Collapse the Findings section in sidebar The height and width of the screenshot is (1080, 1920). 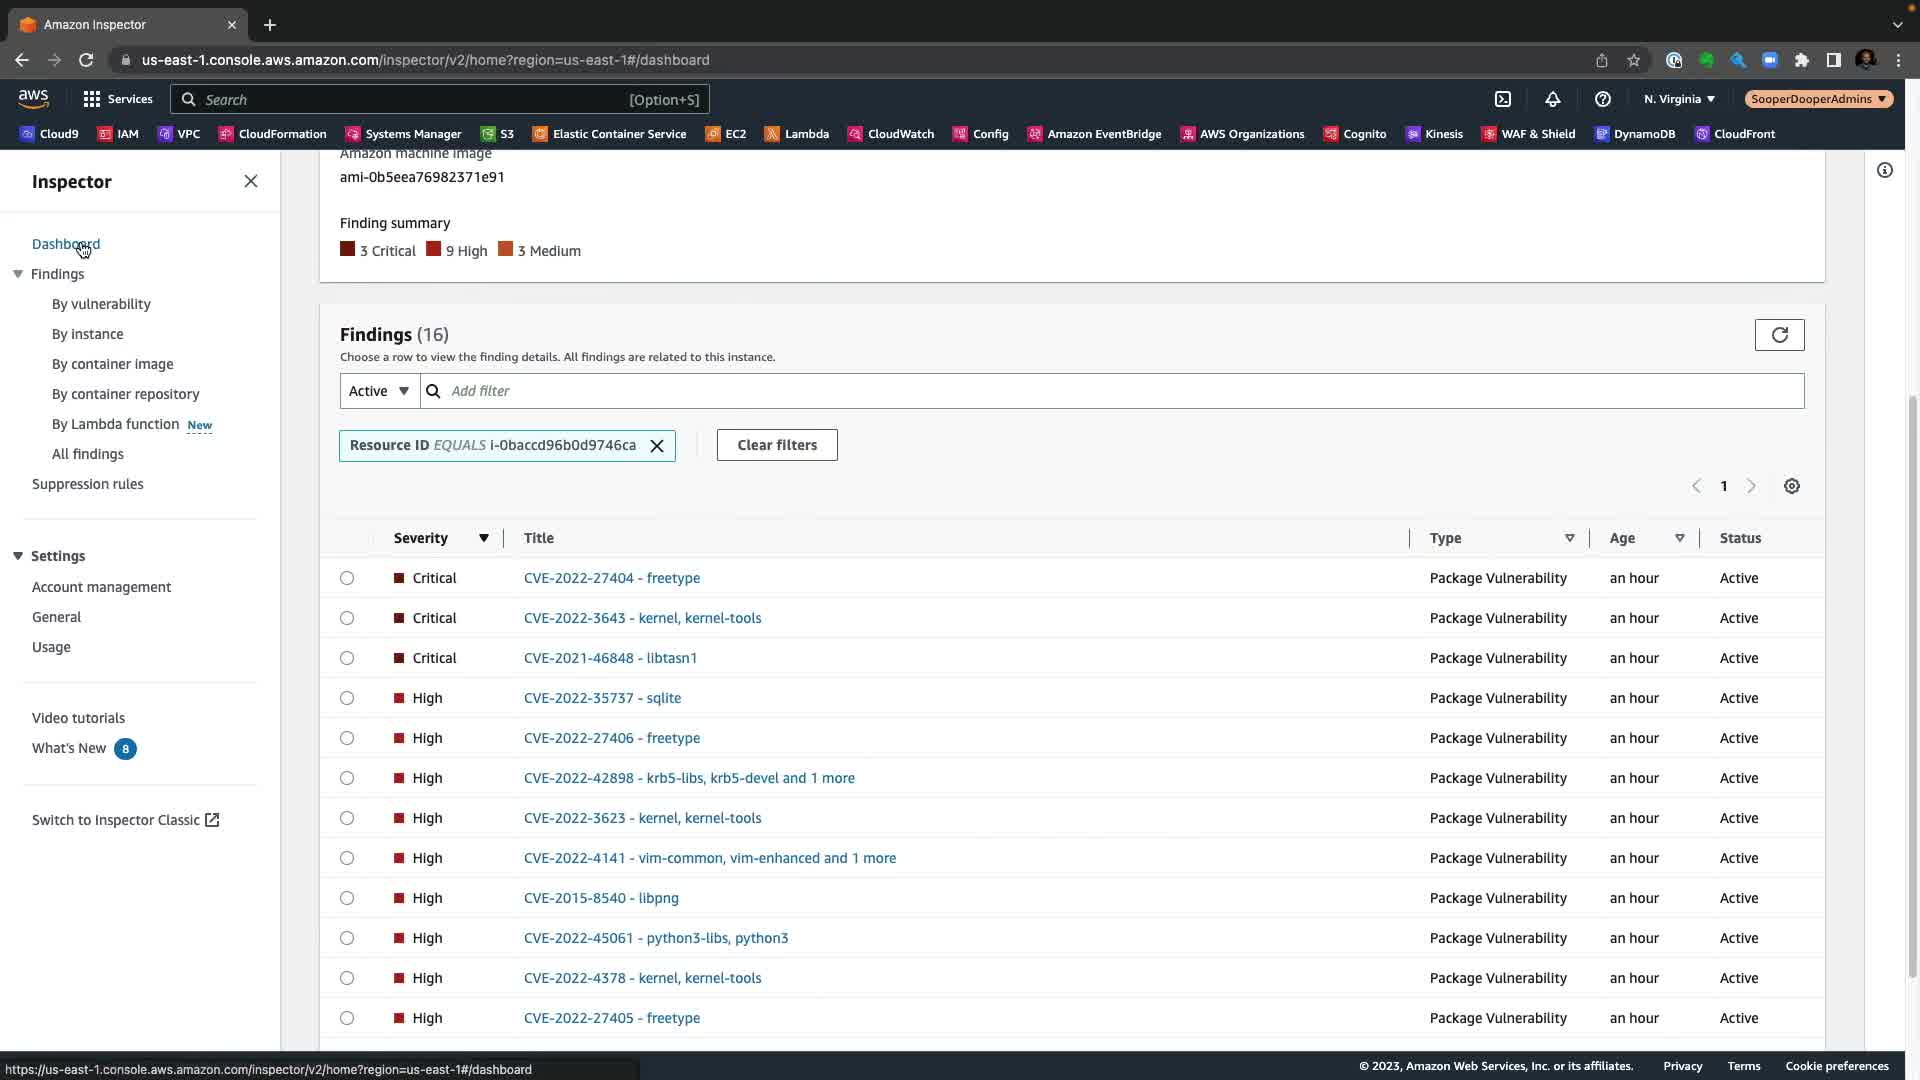(x=18, y=274)
